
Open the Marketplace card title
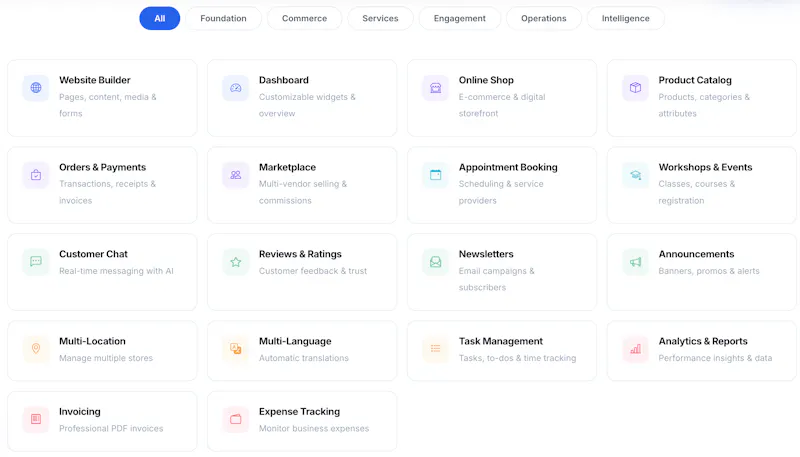point(287,167)
